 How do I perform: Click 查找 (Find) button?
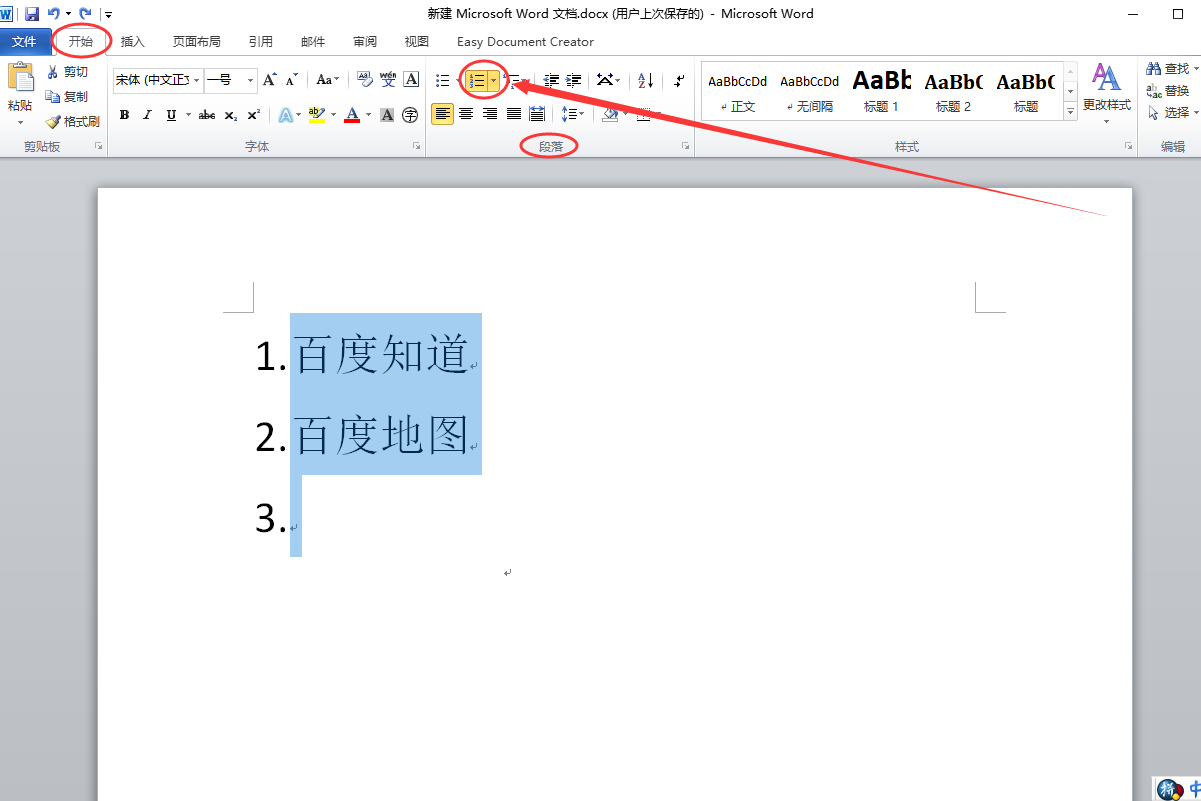1170,69
